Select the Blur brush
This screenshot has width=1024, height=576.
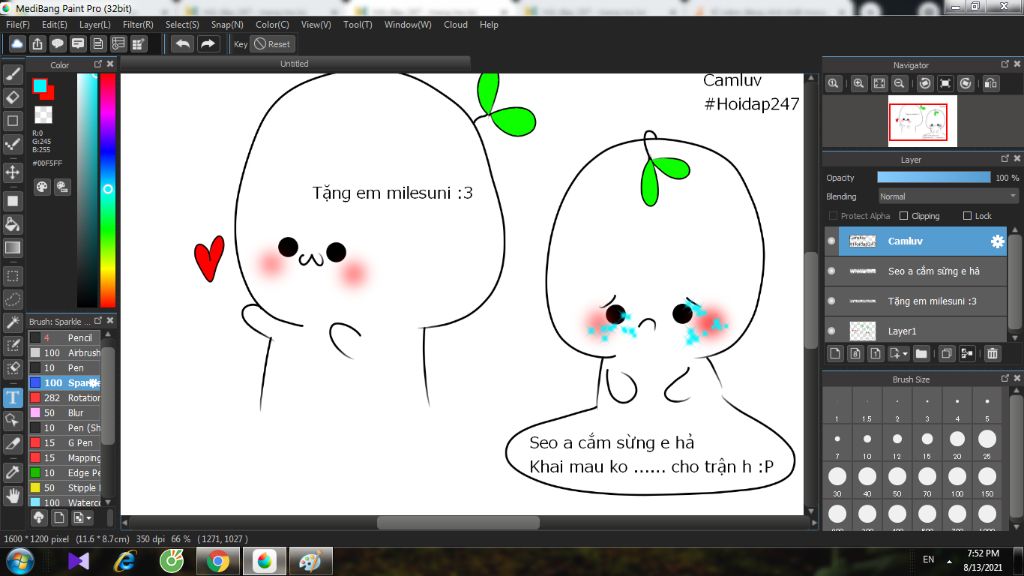pyautogui.click(x=65, y=413)
